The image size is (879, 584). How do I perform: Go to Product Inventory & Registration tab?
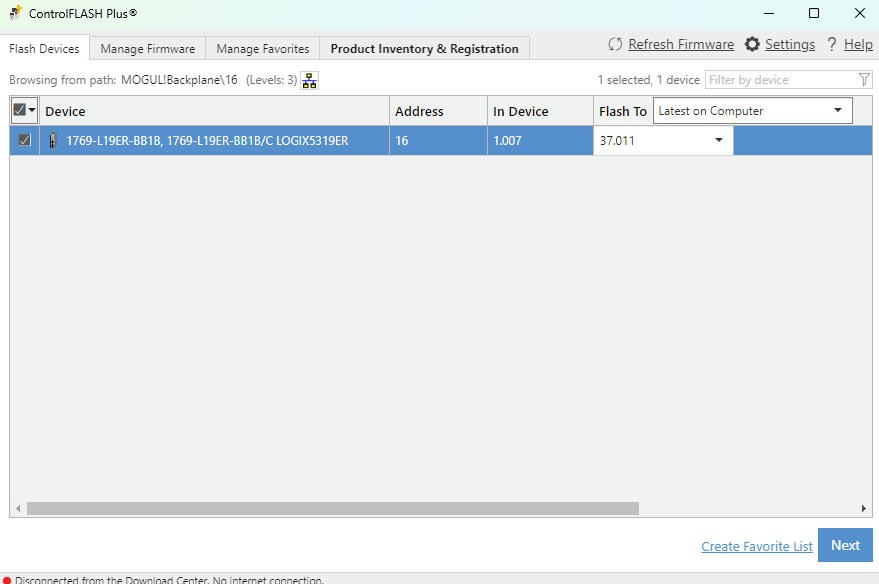[424, 49]
